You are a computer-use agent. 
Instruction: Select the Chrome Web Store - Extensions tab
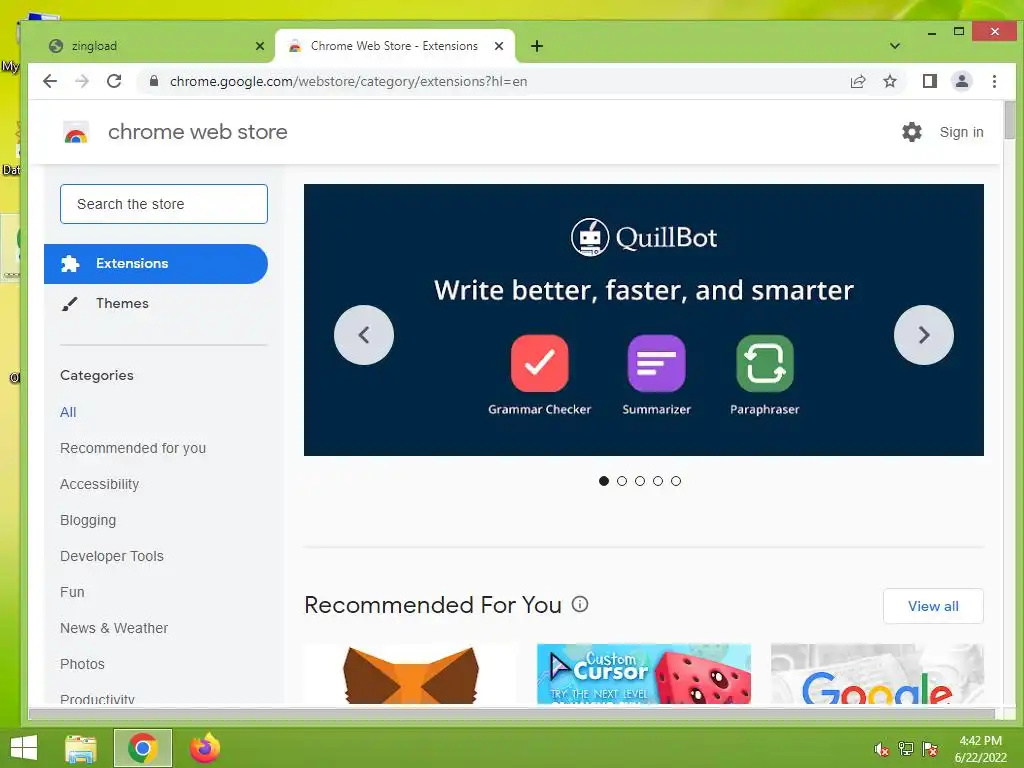395,46
